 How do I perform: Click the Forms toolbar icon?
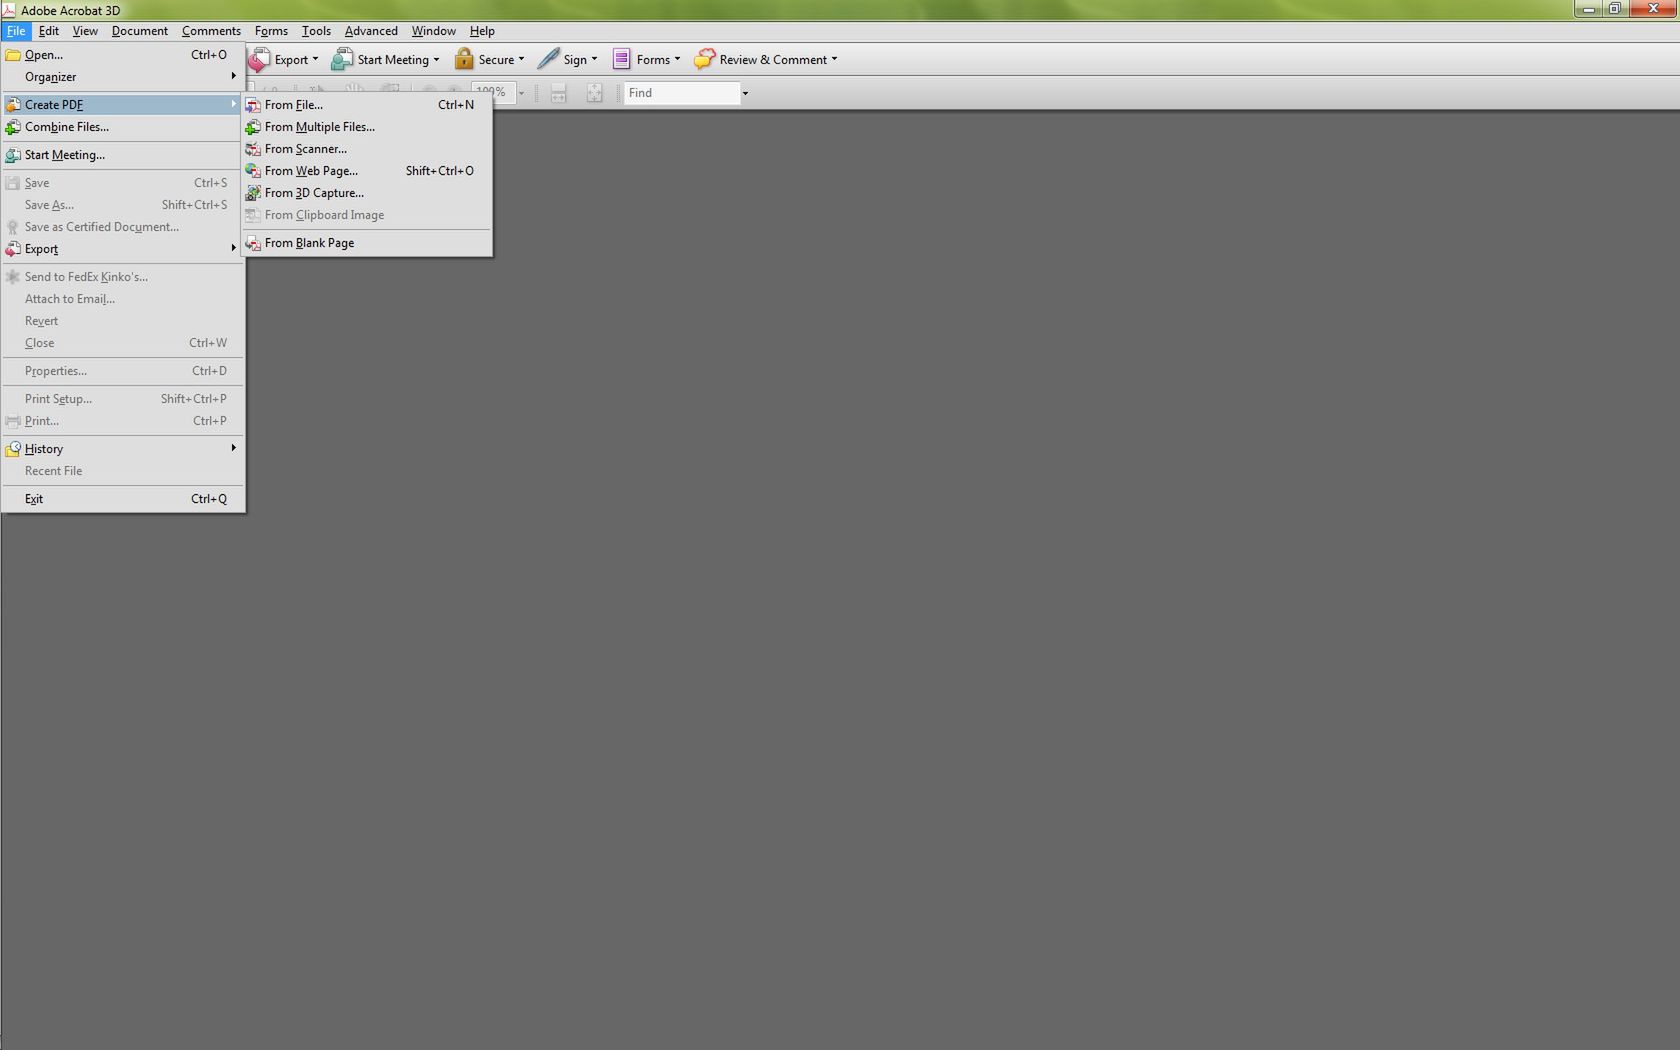point(621,59)
